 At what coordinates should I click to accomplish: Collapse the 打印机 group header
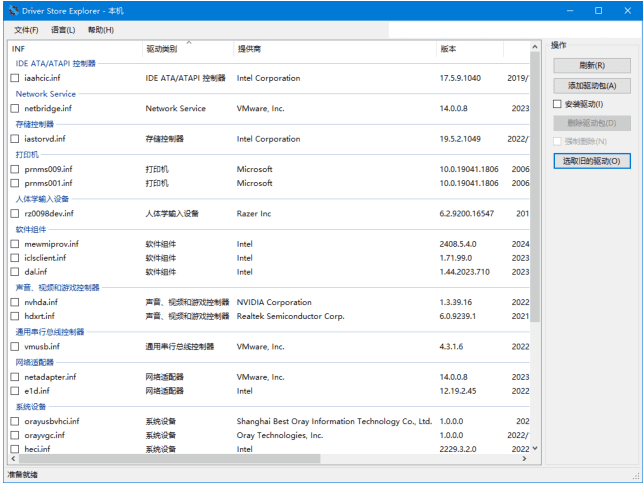pyautogui.click(x=27, y=155)
